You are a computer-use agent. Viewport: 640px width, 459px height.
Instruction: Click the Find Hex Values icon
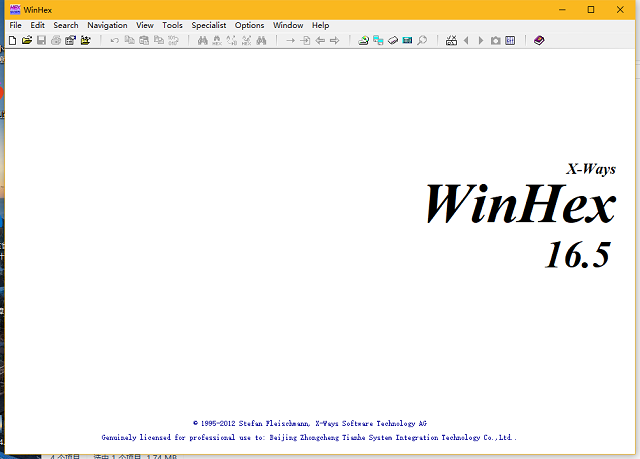217,40
